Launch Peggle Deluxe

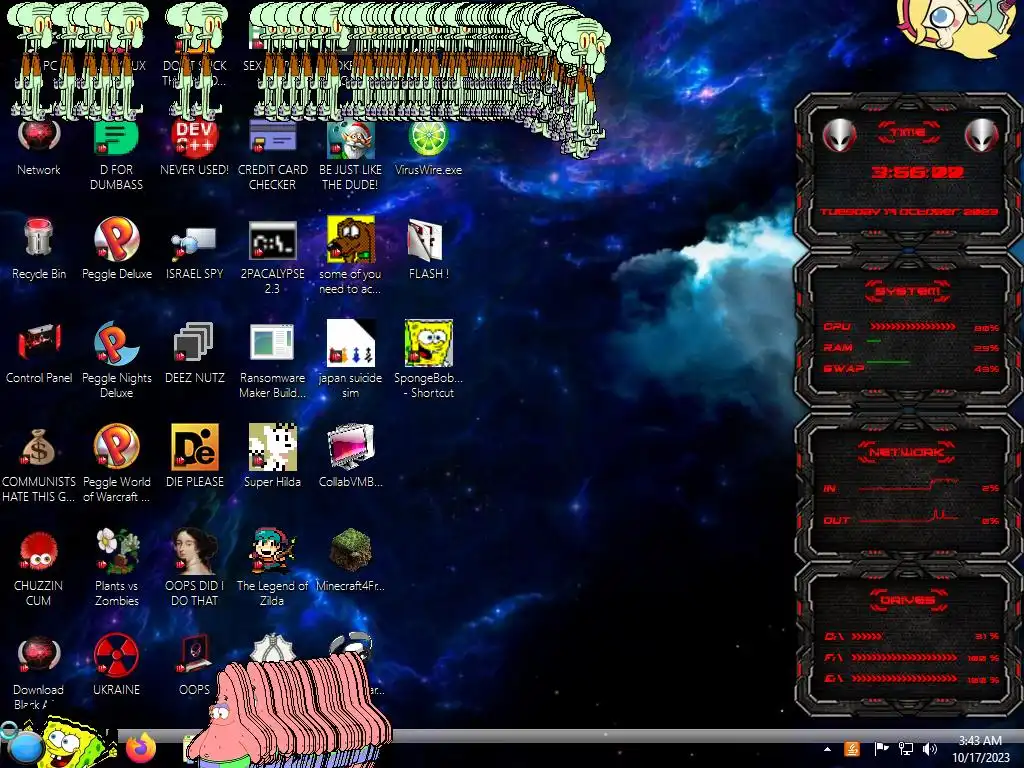pos(116,249)
